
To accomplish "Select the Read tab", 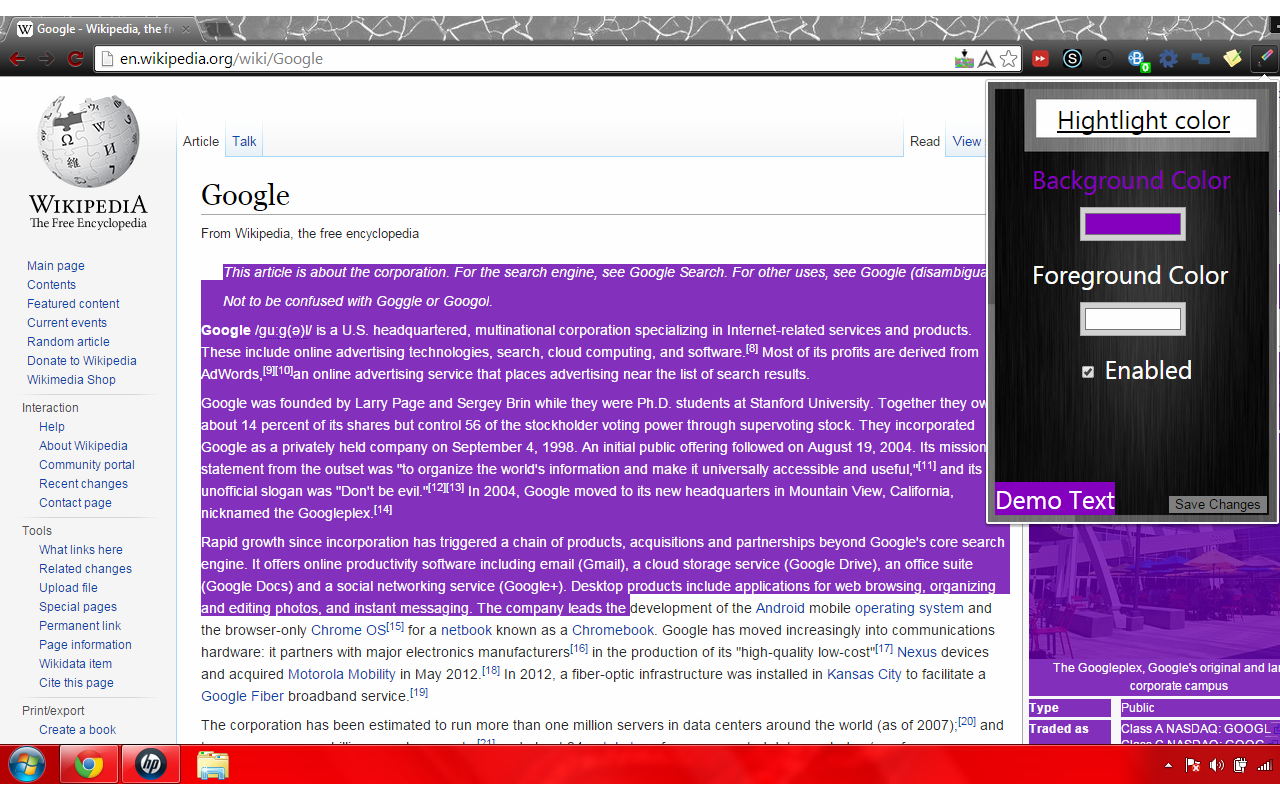I will 925,141.
